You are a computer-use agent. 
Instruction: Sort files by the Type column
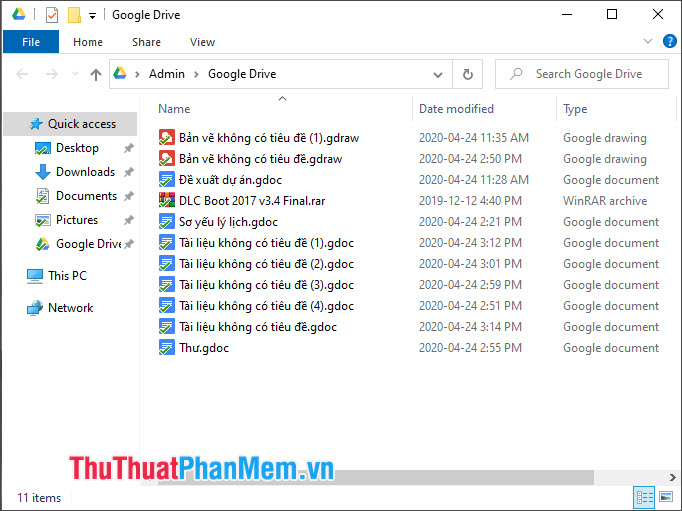575,109
